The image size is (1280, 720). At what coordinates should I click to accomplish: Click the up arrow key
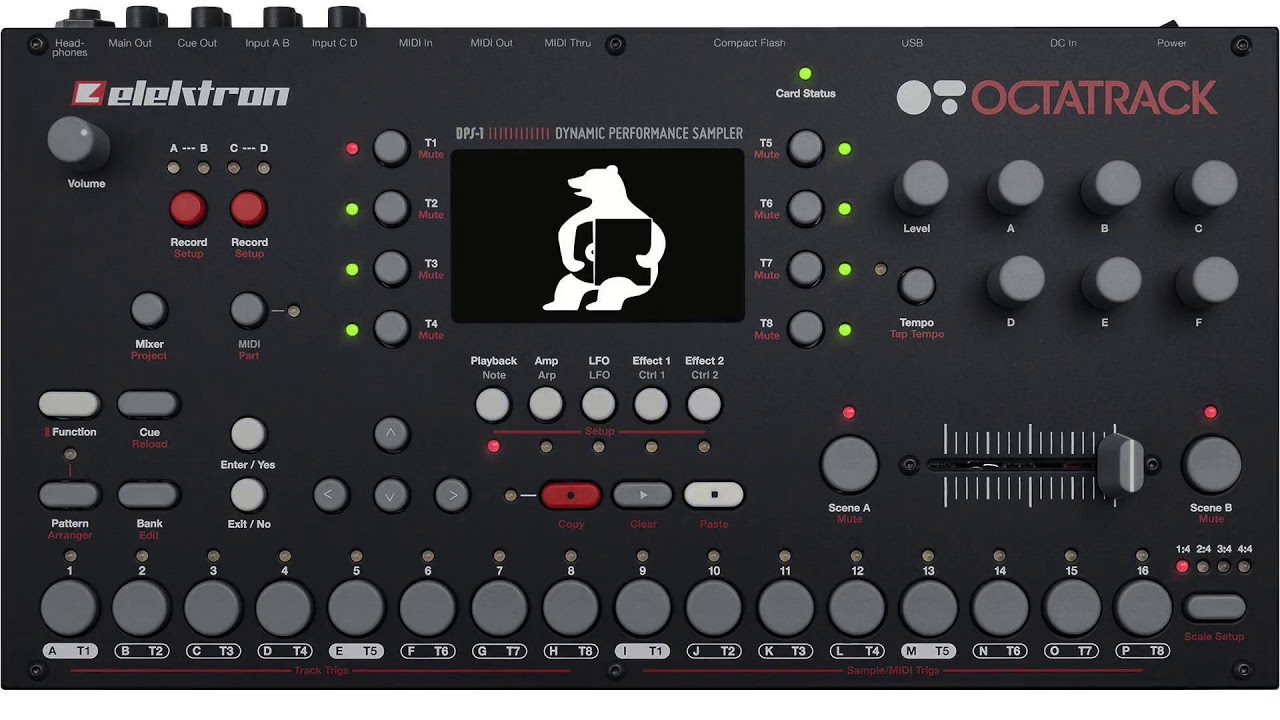(x=392, y=435)
